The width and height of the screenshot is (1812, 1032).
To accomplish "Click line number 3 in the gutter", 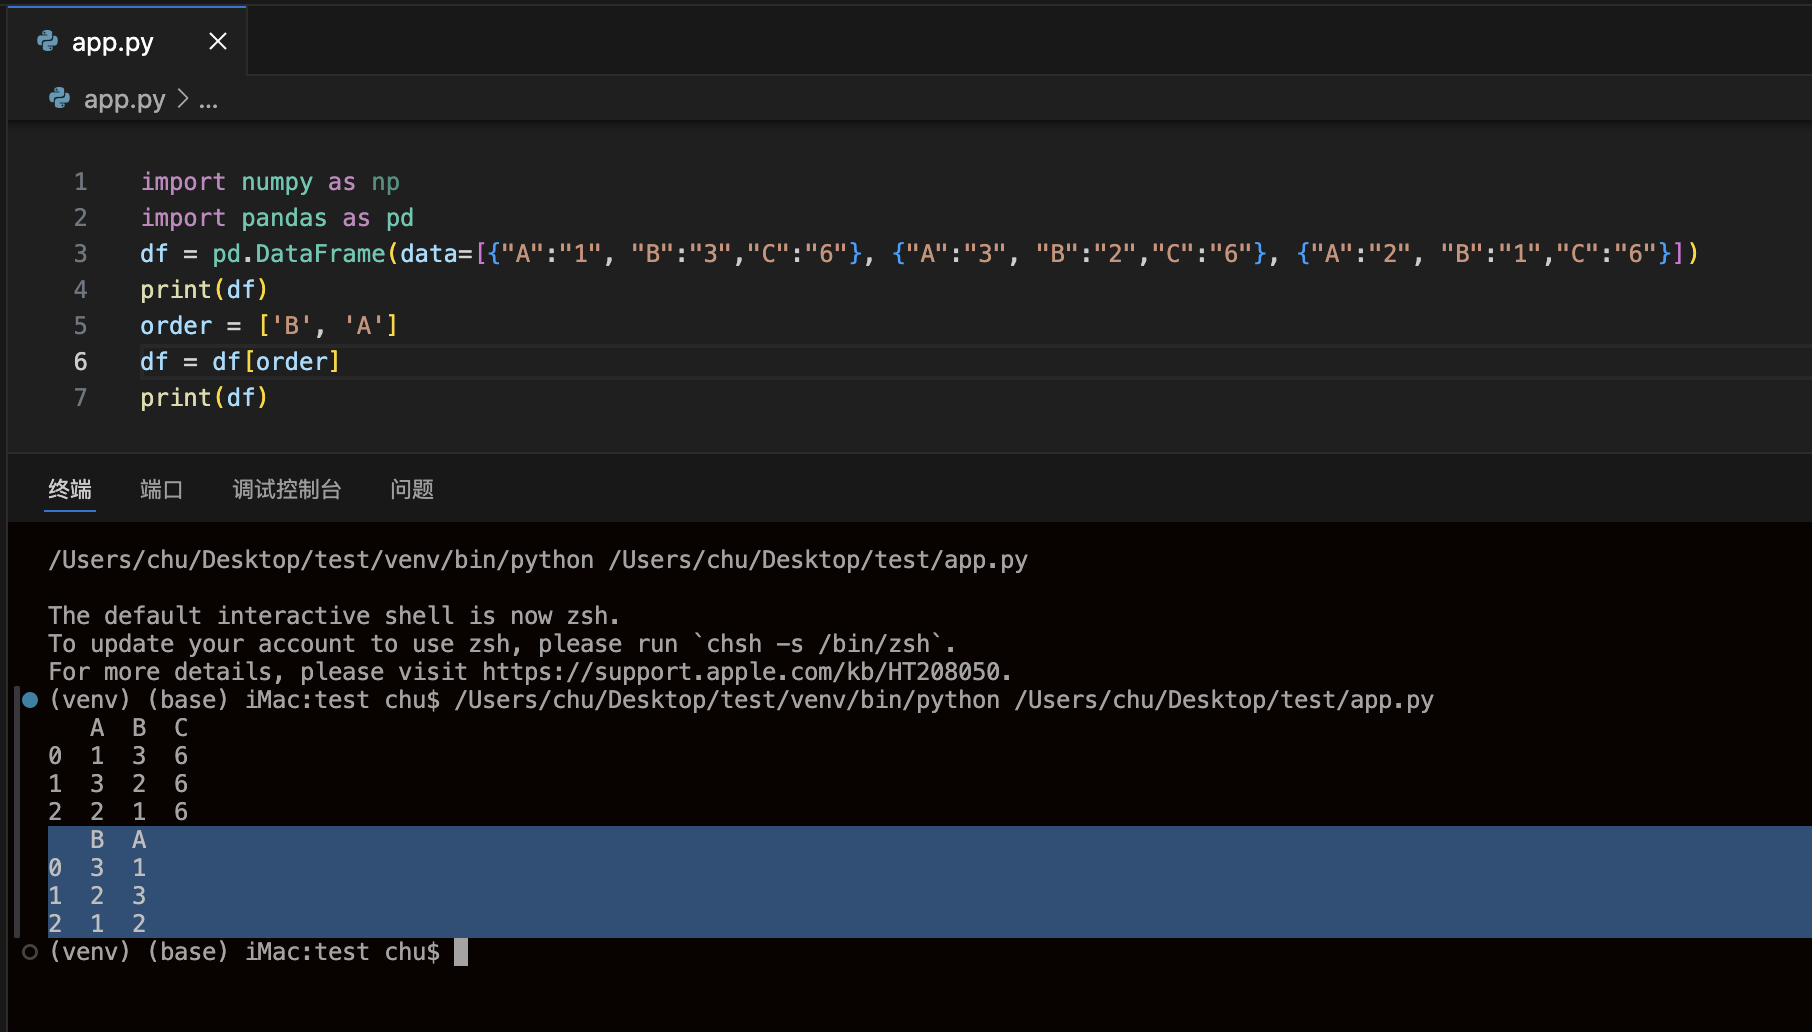I will [80, 254].
